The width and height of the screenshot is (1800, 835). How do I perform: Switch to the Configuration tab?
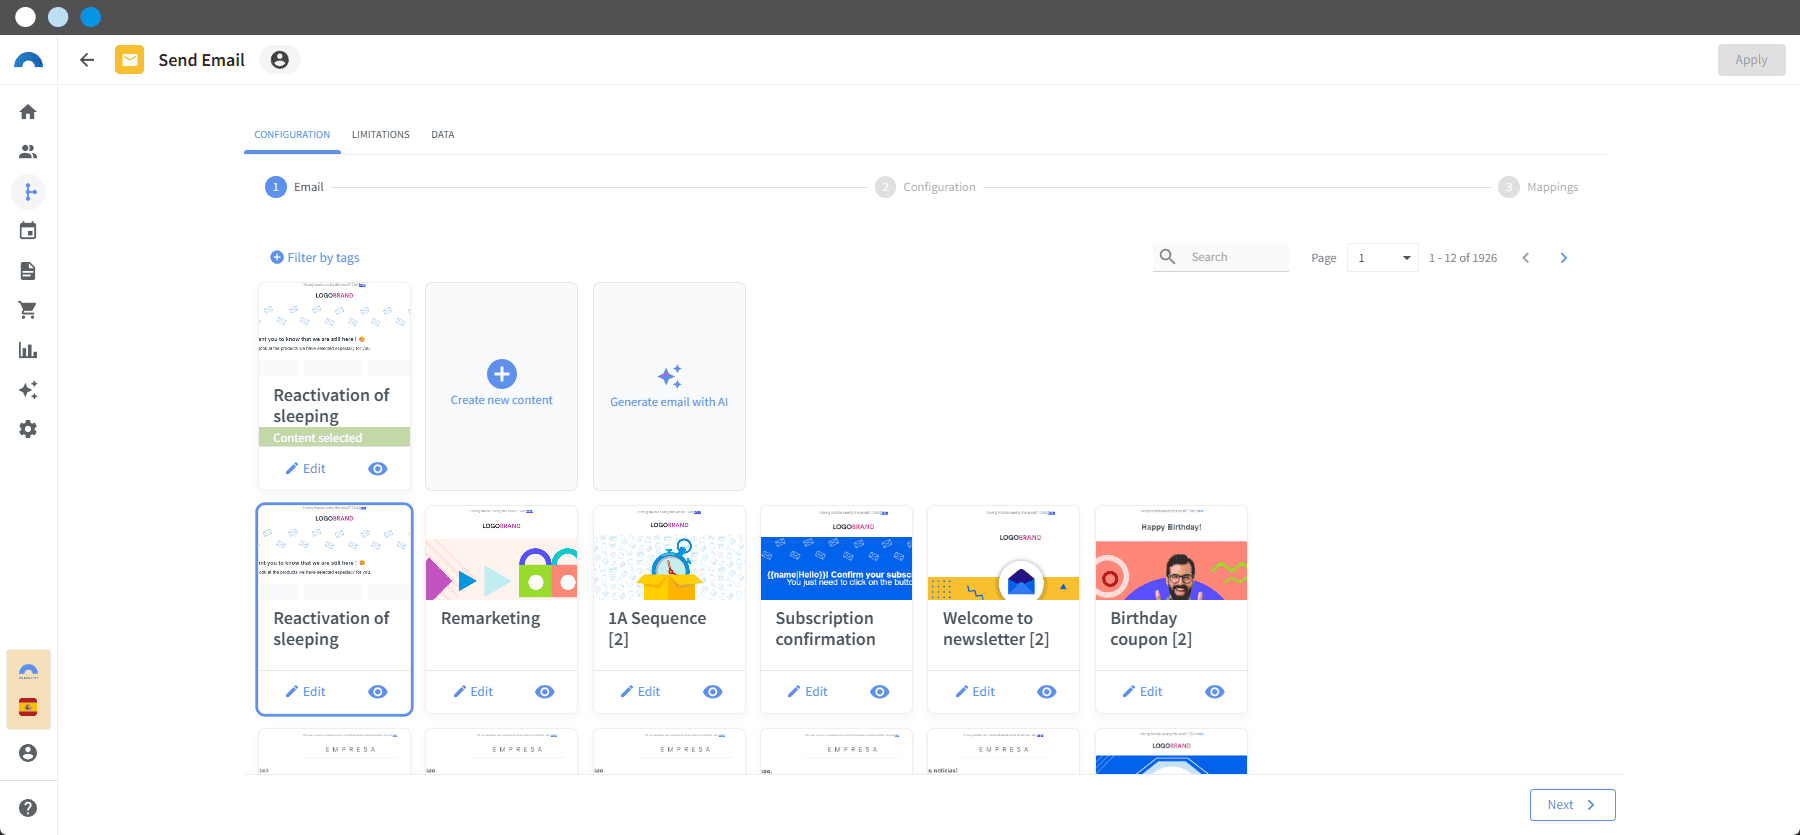tap(292, 135)
